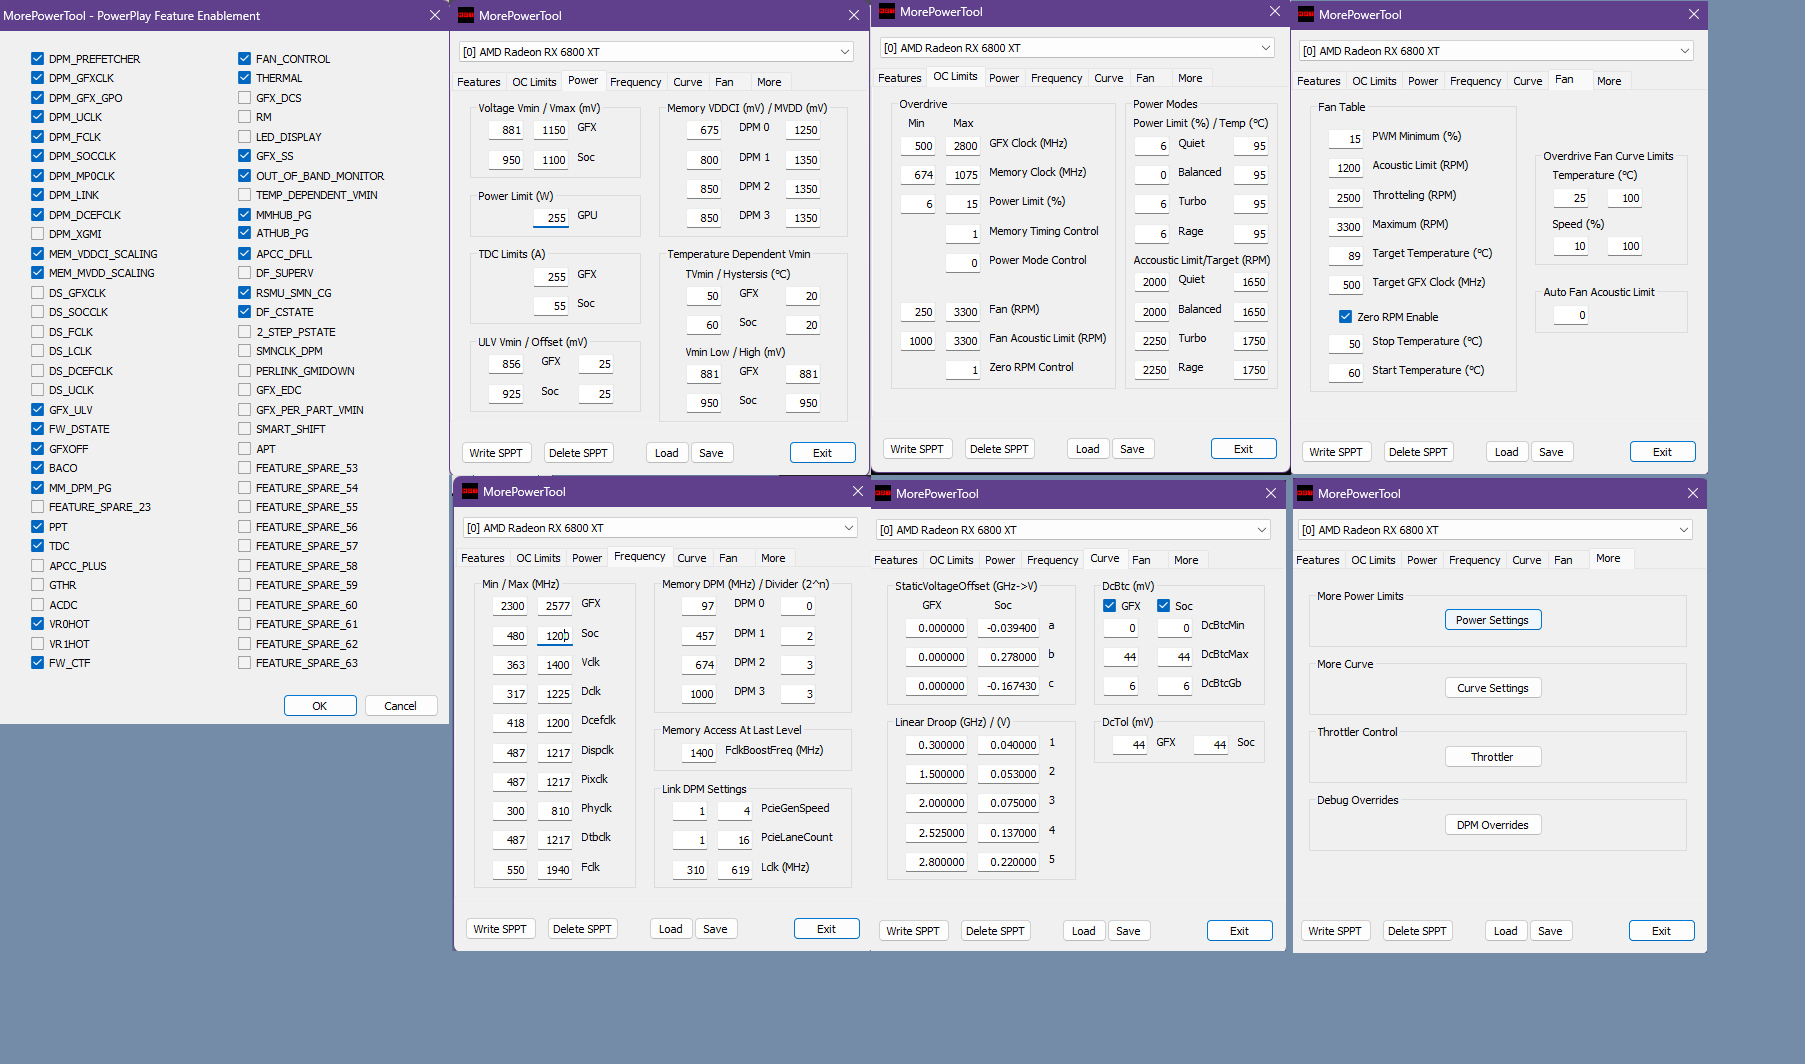Switch to the Fan tab in the StaticVoltageOffset window

pyautogui.click(x=1141, y=560)
